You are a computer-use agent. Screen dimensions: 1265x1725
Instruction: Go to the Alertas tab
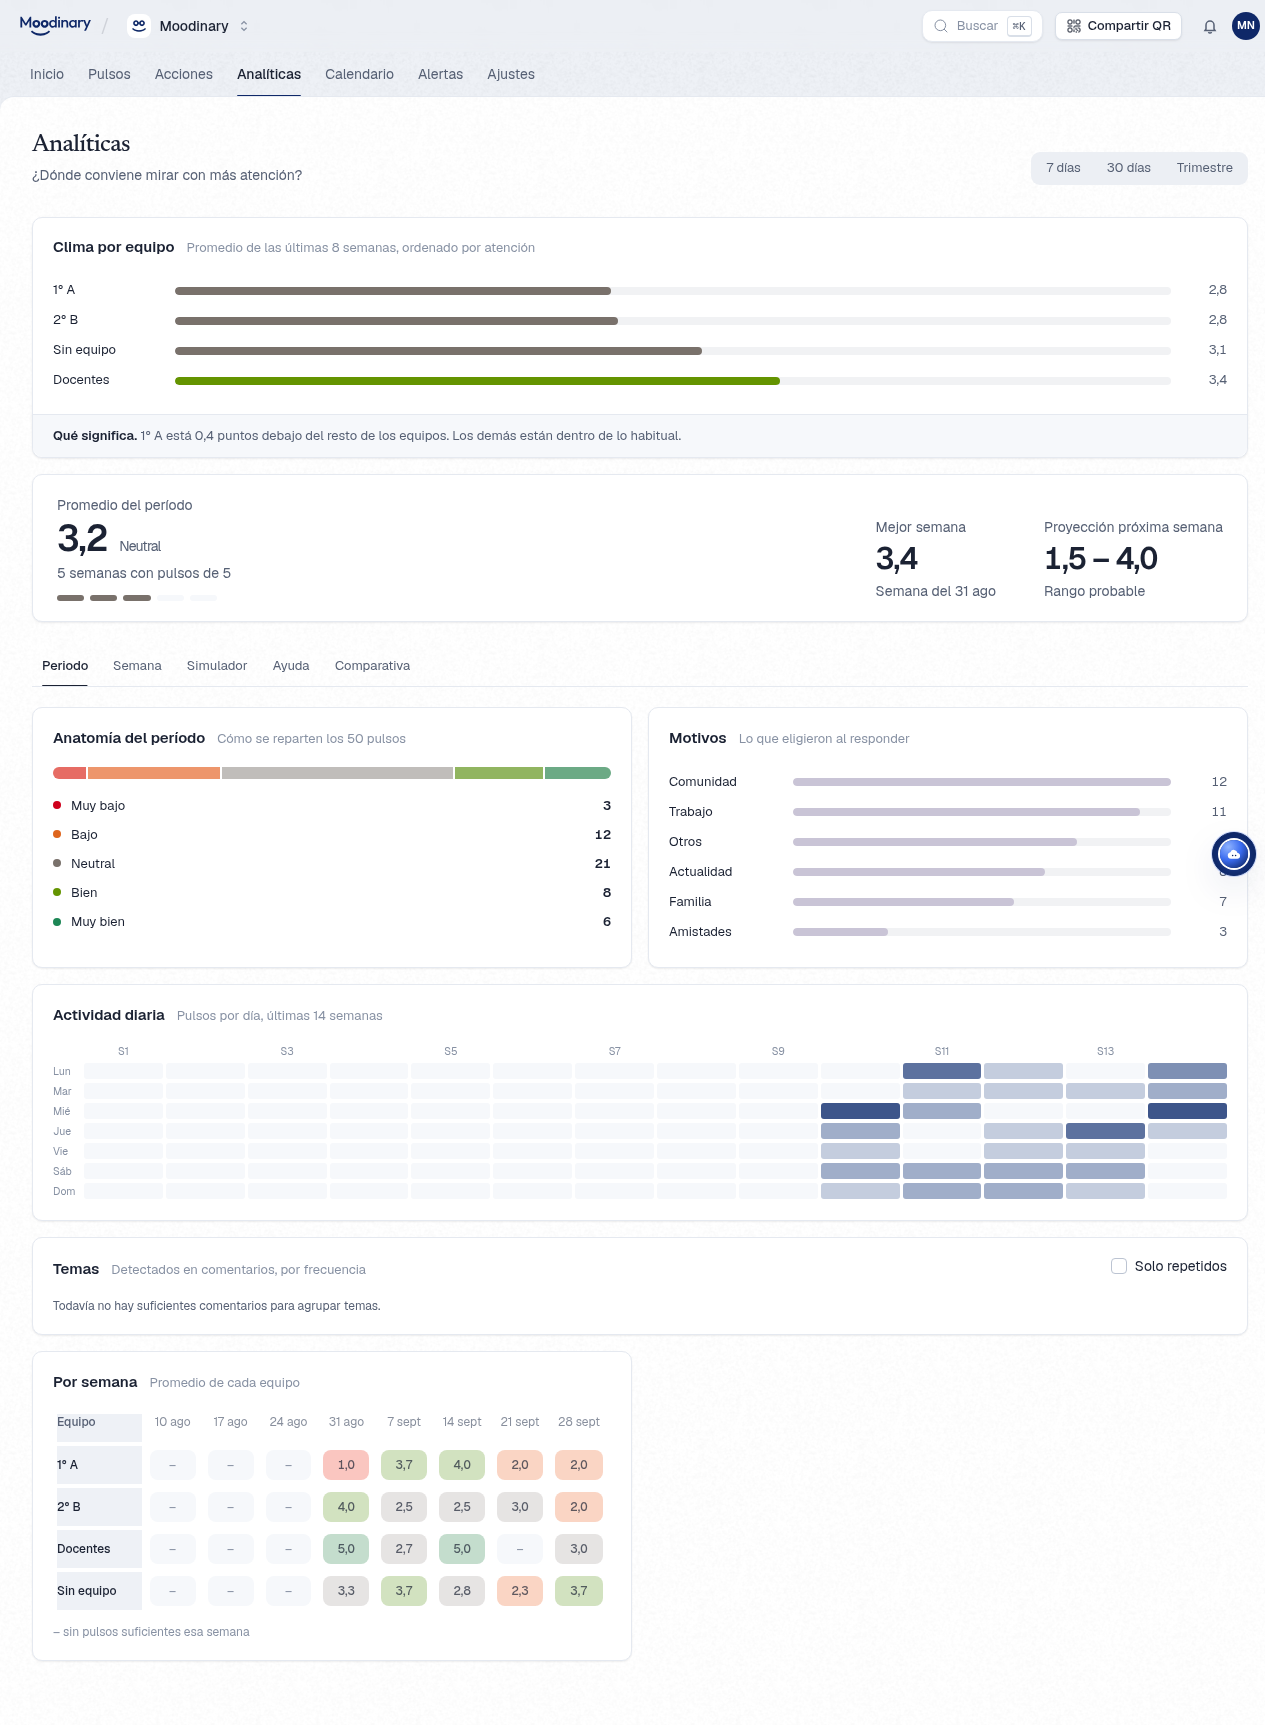[x=440, y=74]
